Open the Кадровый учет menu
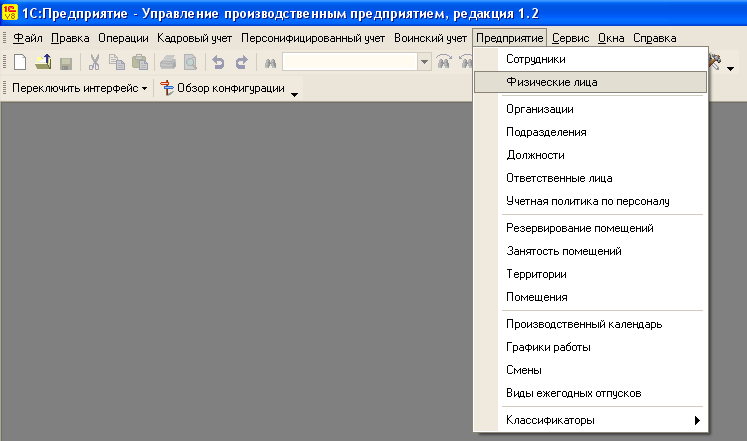The height and width of the screenshot is (441, 747). tap(194, 38)
